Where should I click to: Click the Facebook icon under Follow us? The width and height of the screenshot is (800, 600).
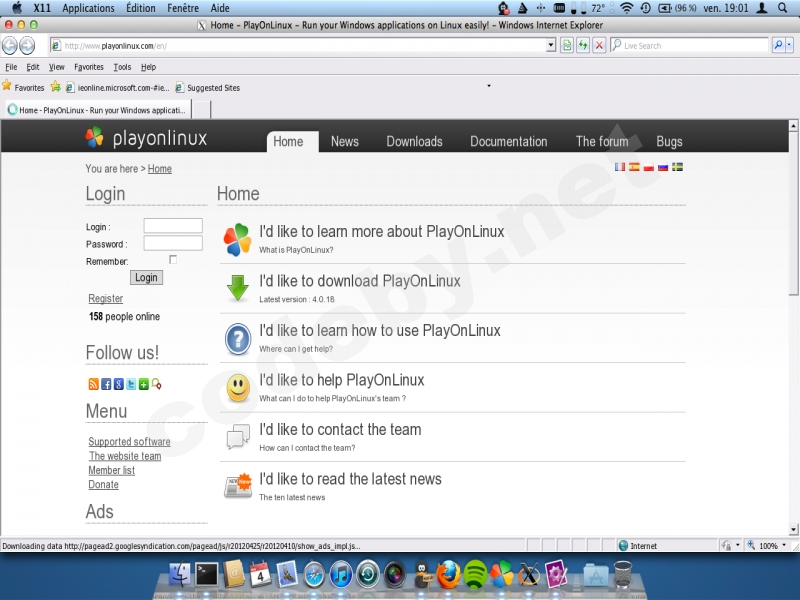107,384
